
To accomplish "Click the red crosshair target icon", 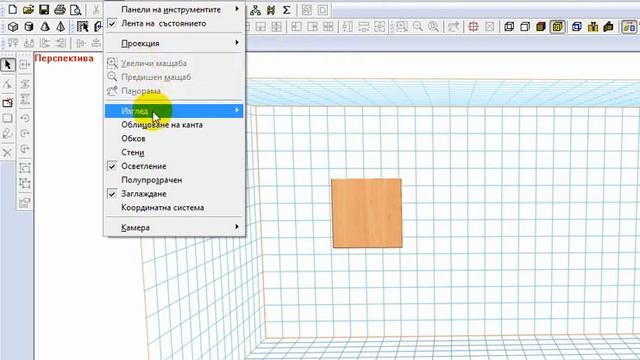I will (473, 27).
